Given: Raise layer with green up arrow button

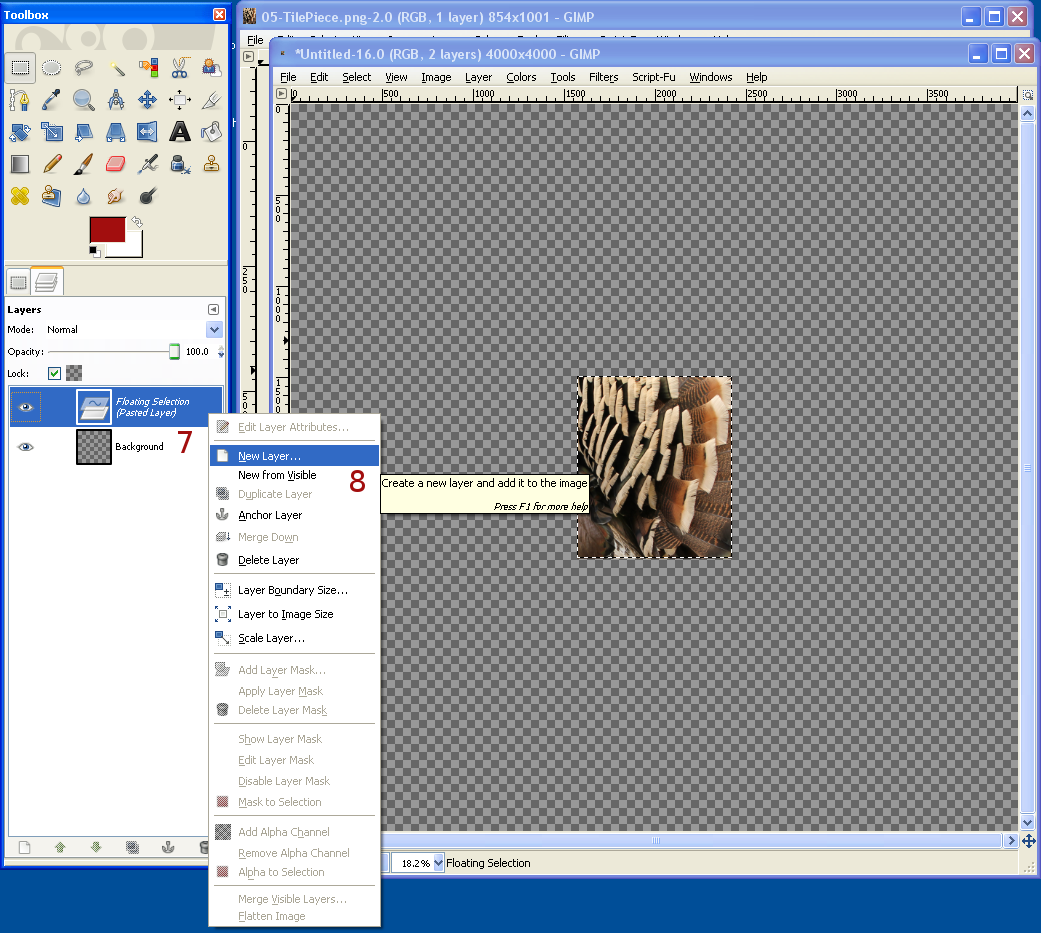Looking at the screenshot, I should tap(60, 847).
